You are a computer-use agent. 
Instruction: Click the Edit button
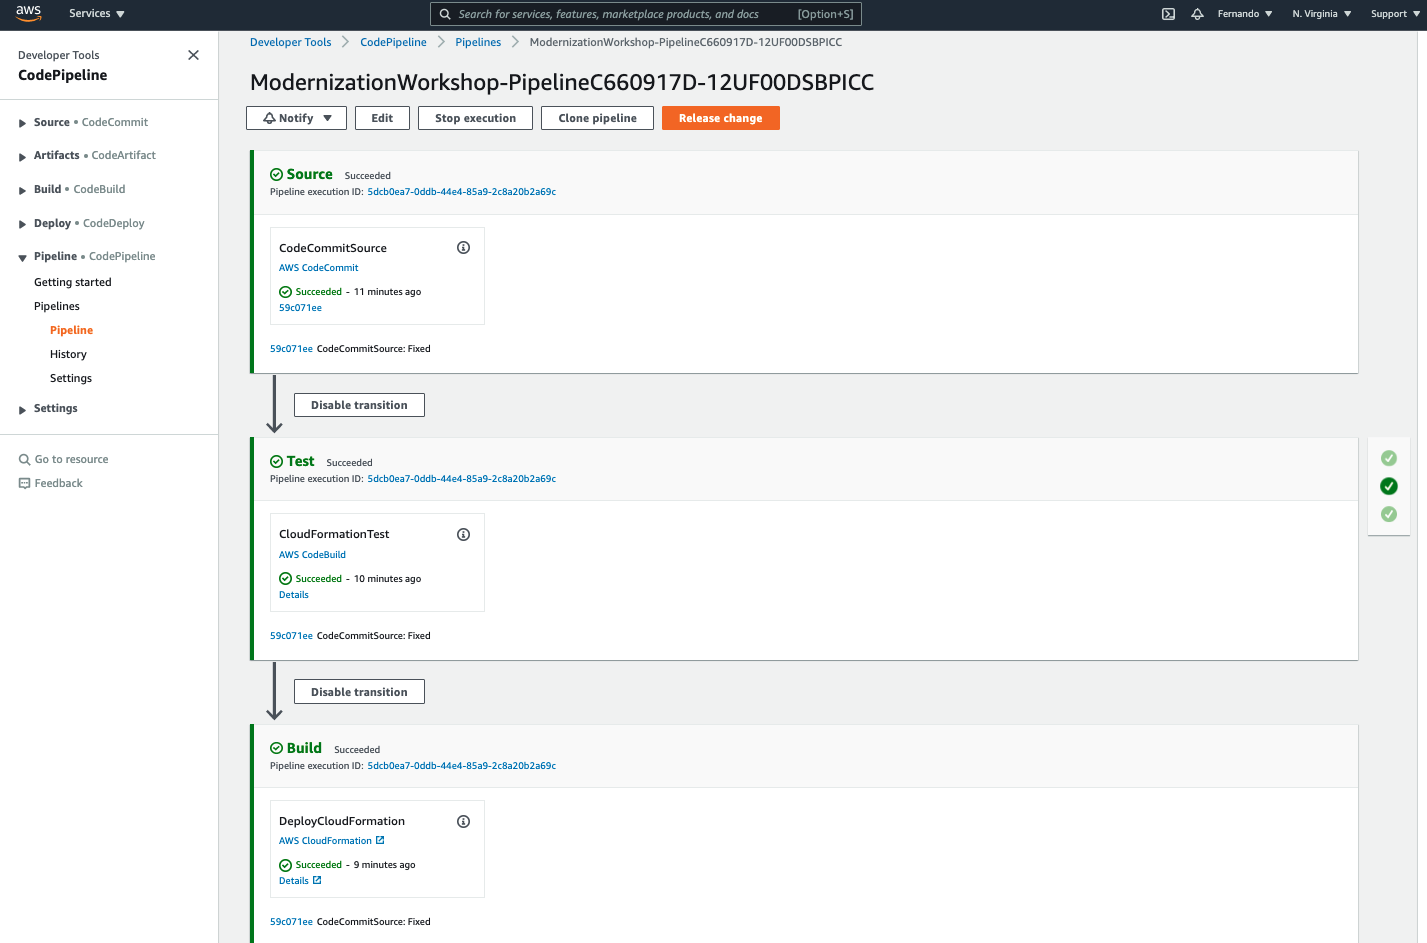[382, 118]
